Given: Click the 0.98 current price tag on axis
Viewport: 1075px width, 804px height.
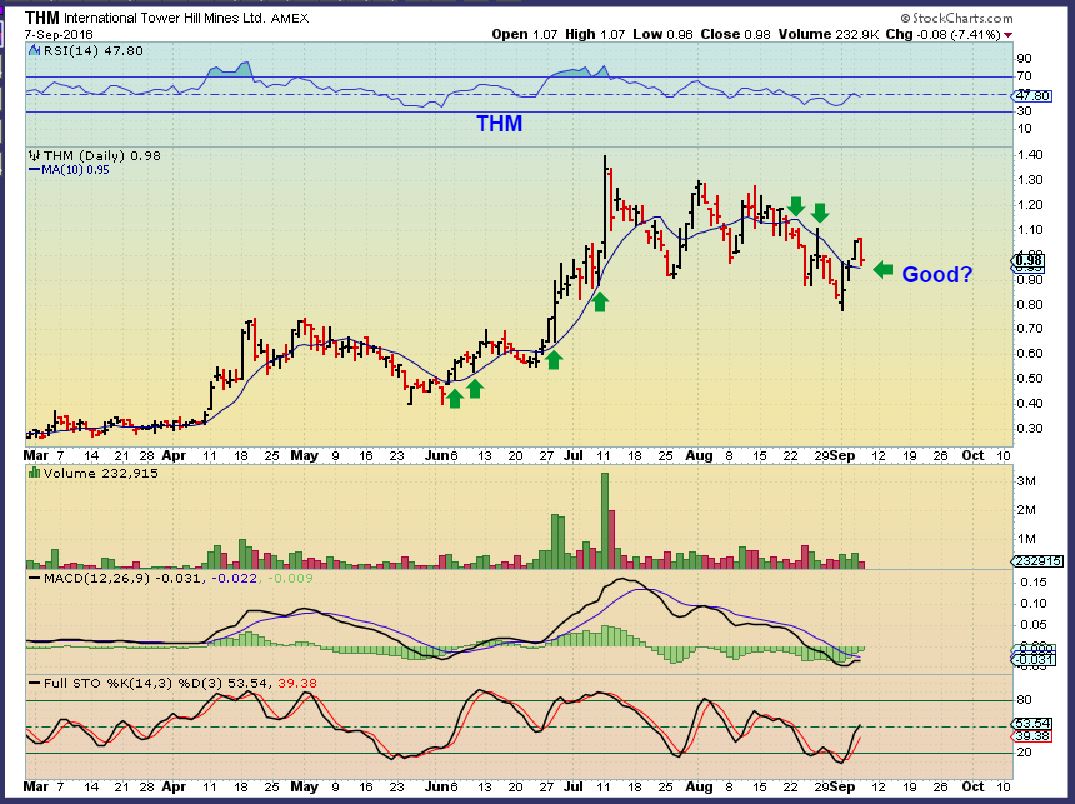Looking at the screenshot, I should point(1029,262).
